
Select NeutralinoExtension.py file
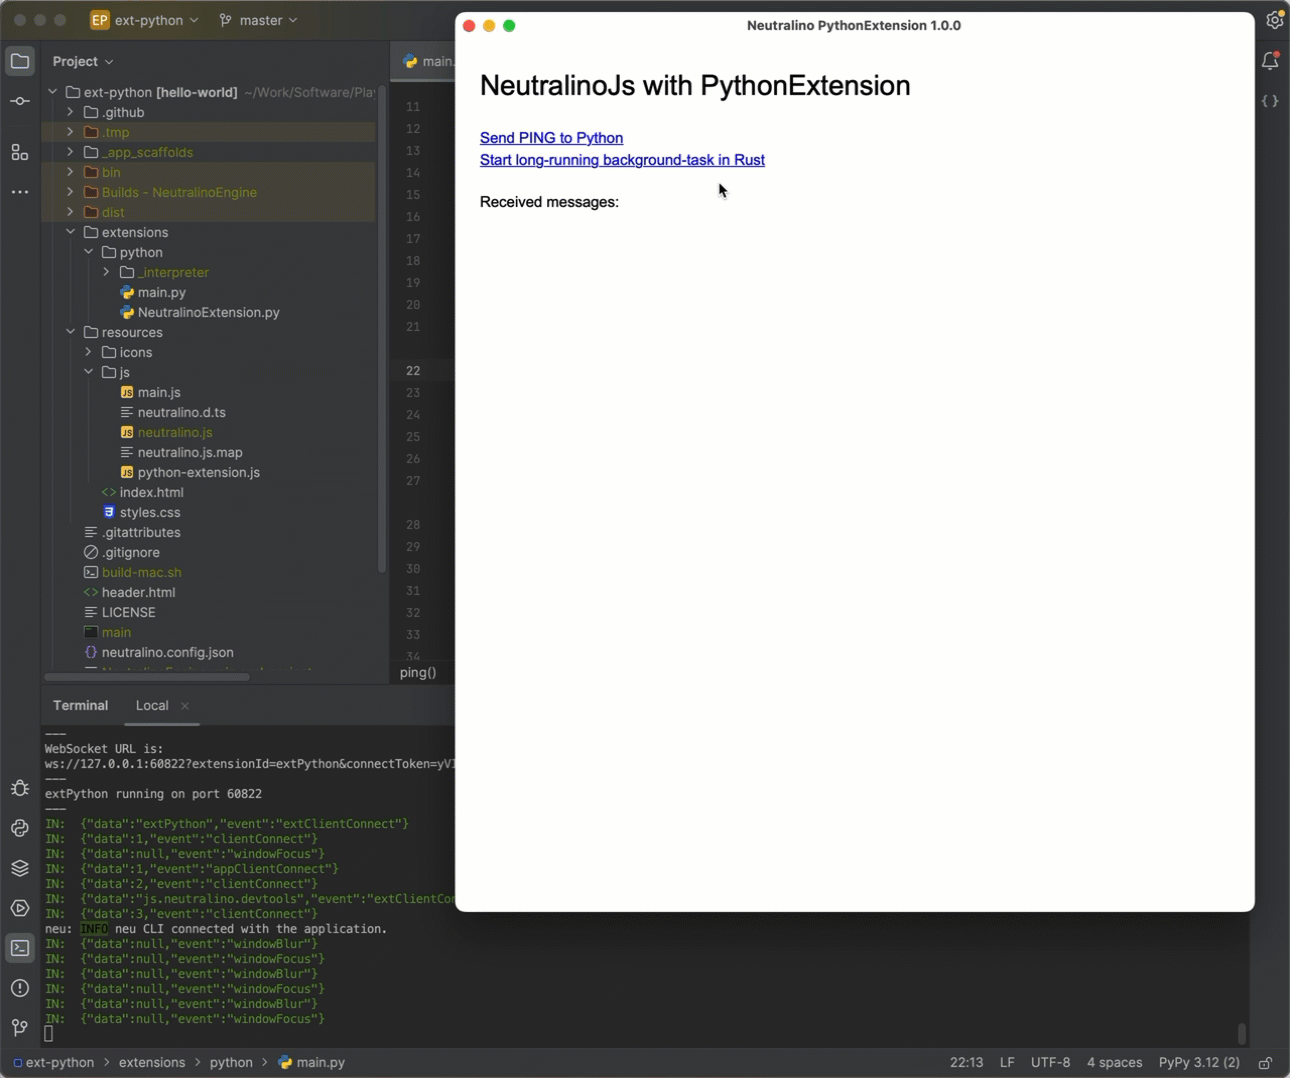[200, 312]
